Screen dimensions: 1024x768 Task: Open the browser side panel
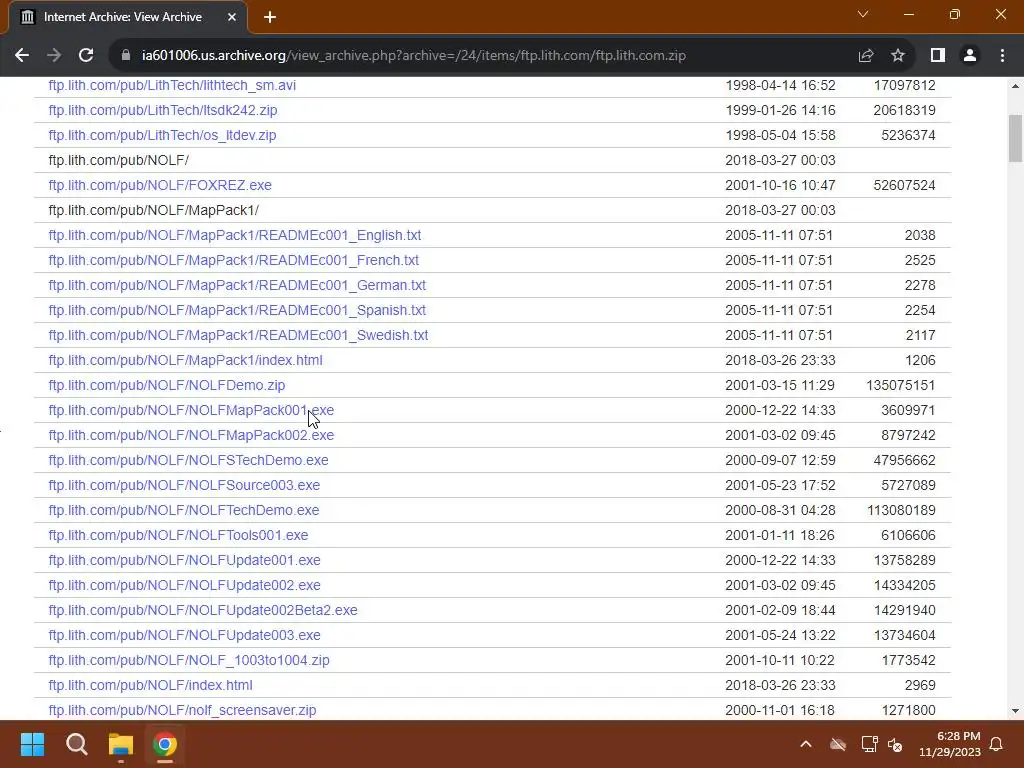click(938, 56)
